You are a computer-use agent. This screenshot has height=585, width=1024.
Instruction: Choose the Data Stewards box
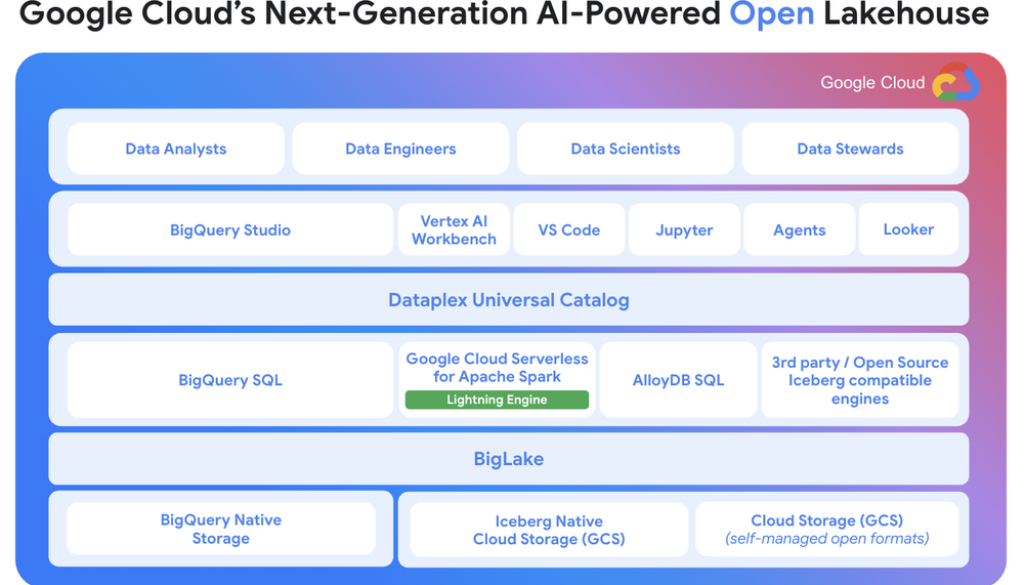(850, 149)
